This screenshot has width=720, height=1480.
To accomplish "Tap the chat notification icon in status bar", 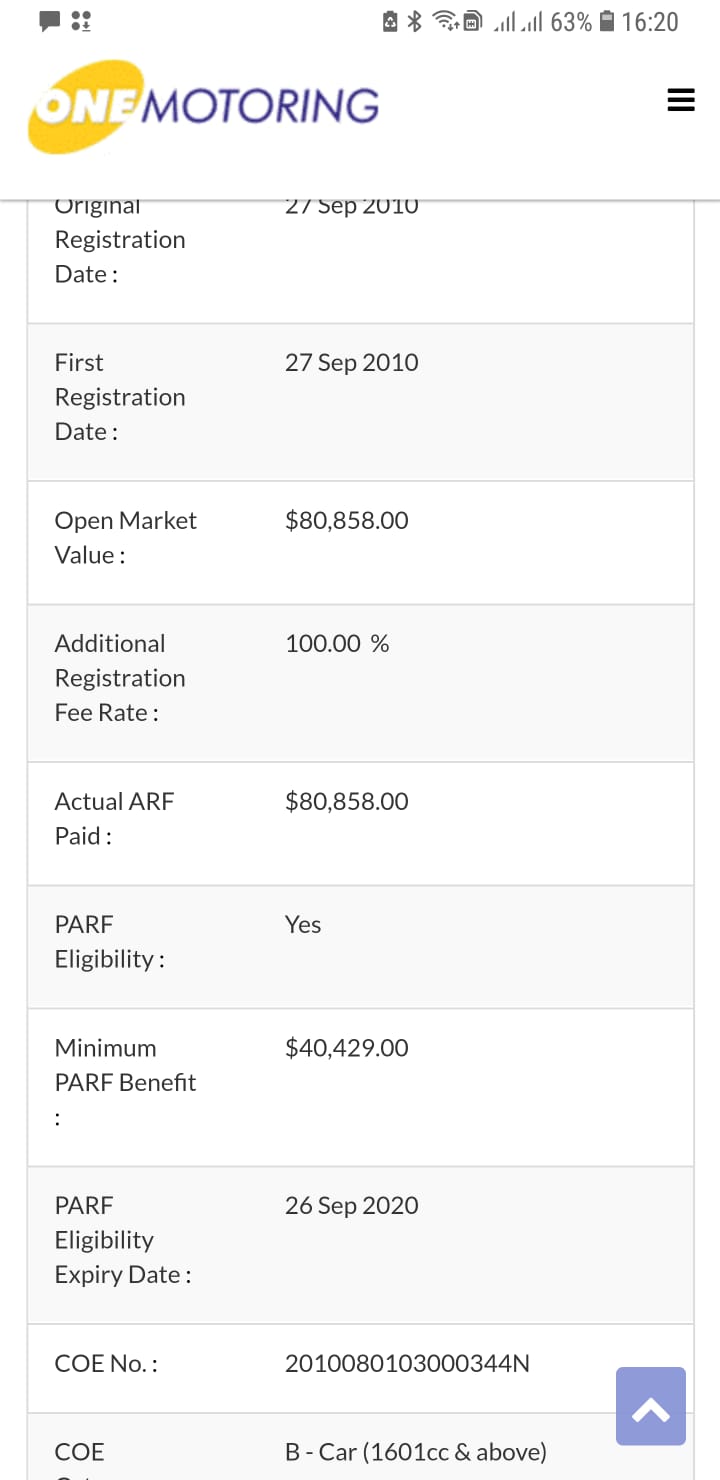I will 49,21.
